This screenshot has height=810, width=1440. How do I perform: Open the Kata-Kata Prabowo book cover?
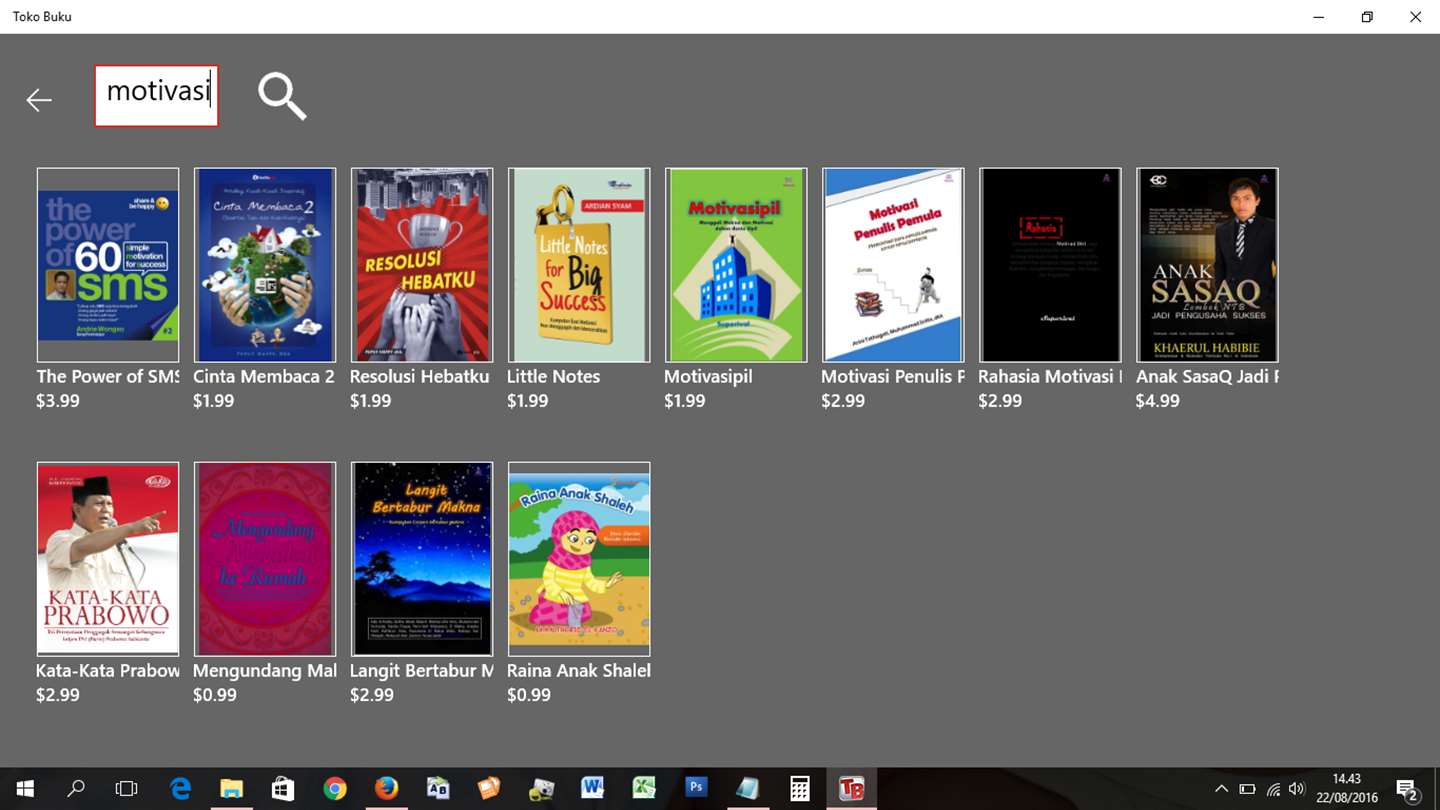(x=108, y=559)
